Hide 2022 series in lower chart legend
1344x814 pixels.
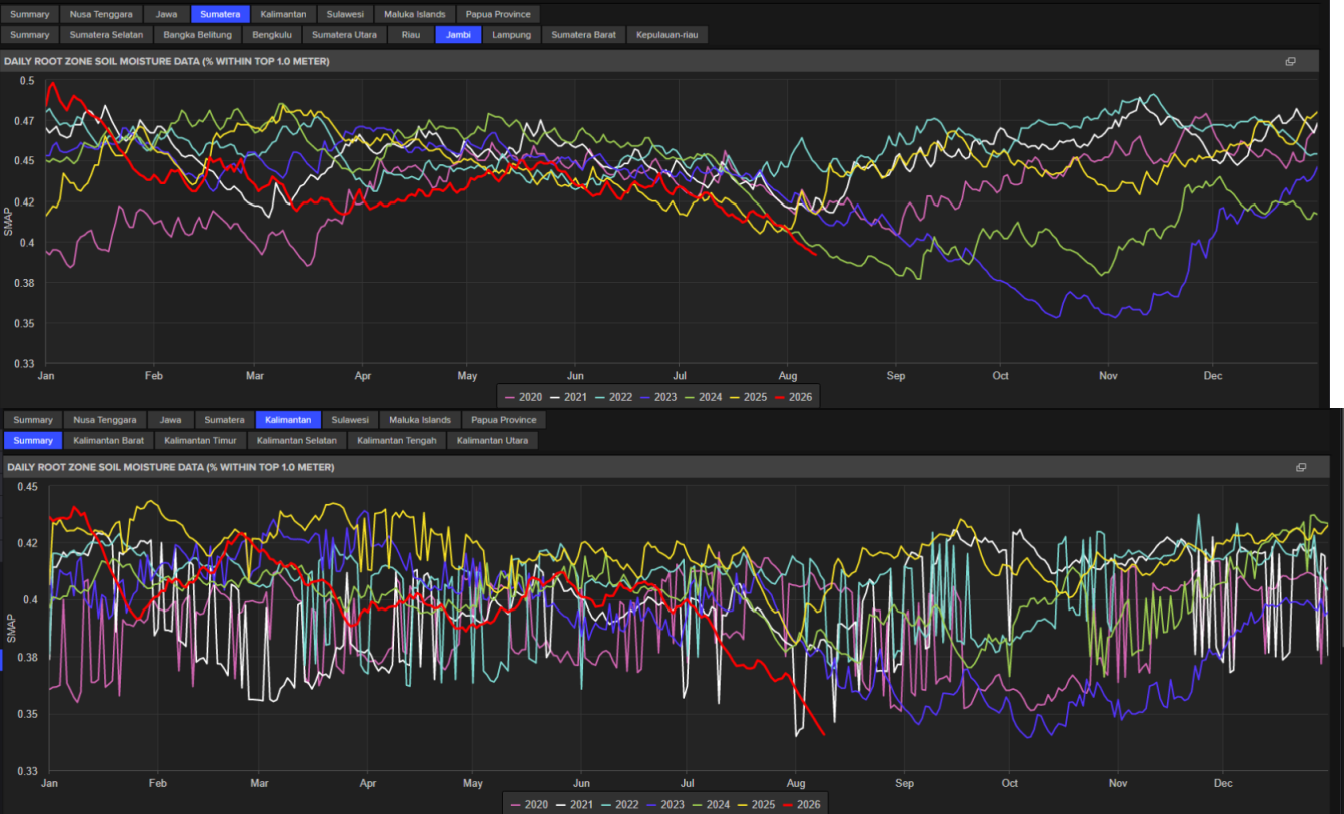pyautogui.click(x=621, y=804)
